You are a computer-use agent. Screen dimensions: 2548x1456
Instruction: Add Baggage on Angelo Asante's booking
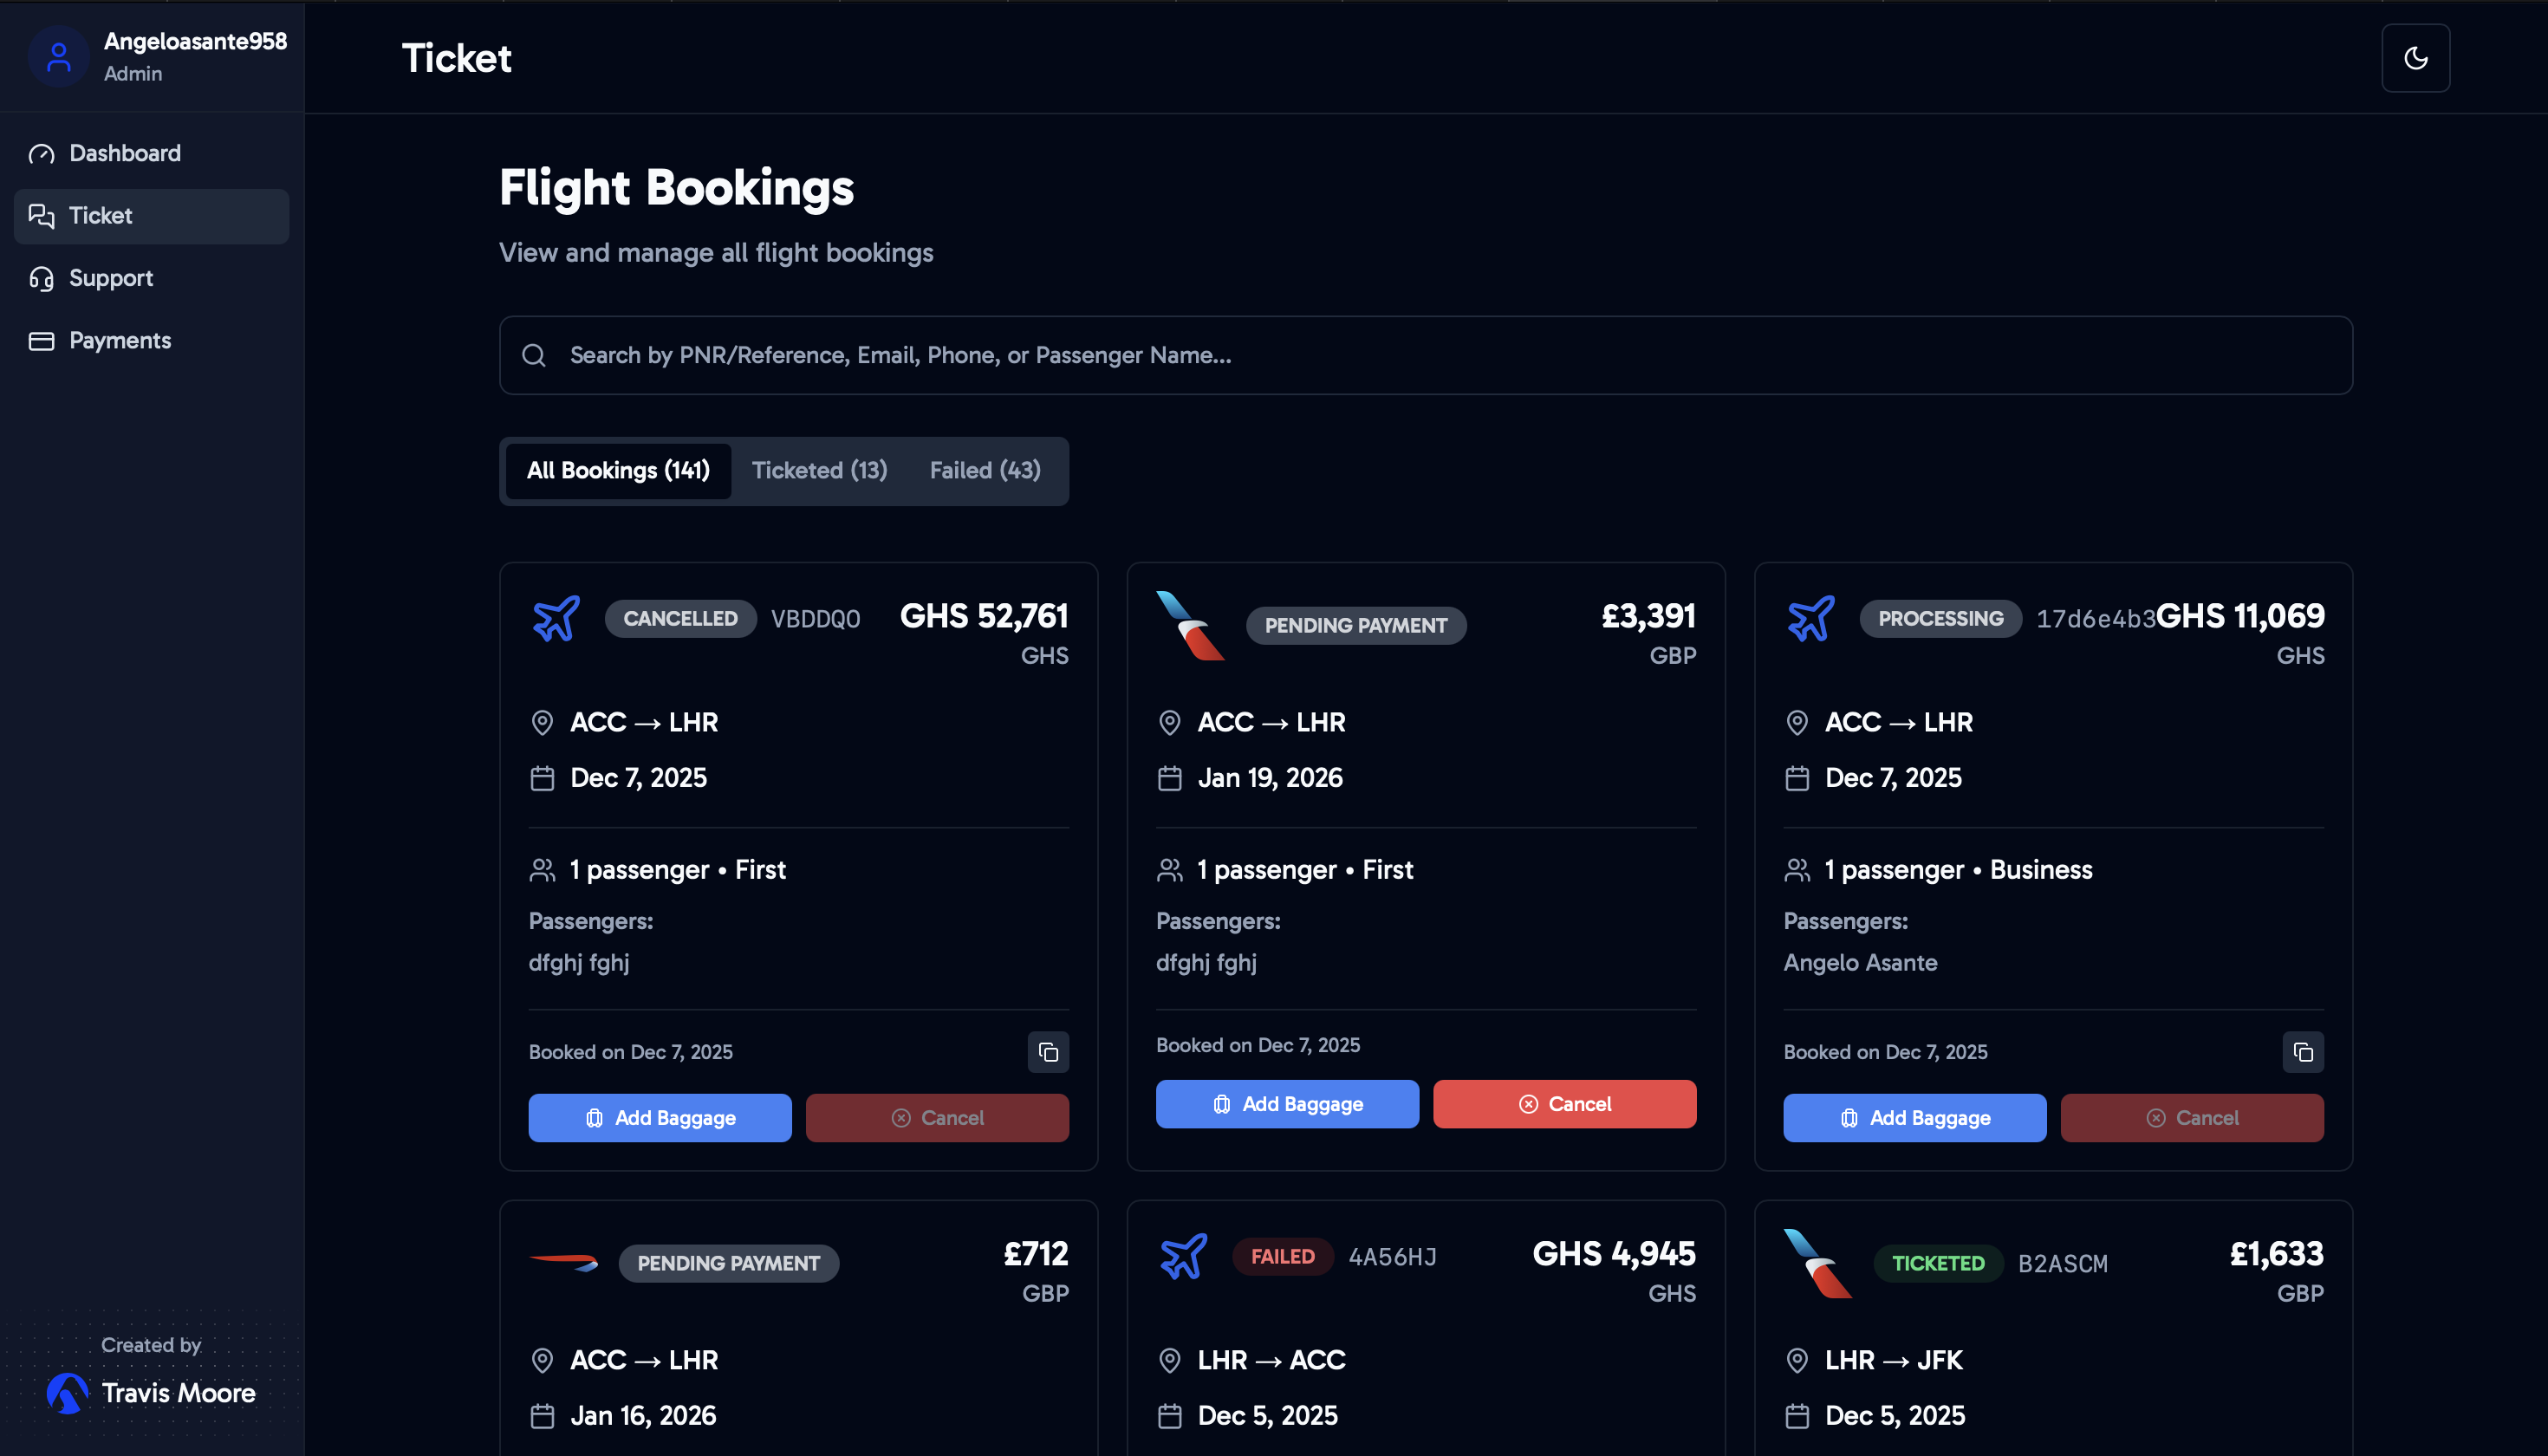pyautogui.click(x=1914, y=1118)
